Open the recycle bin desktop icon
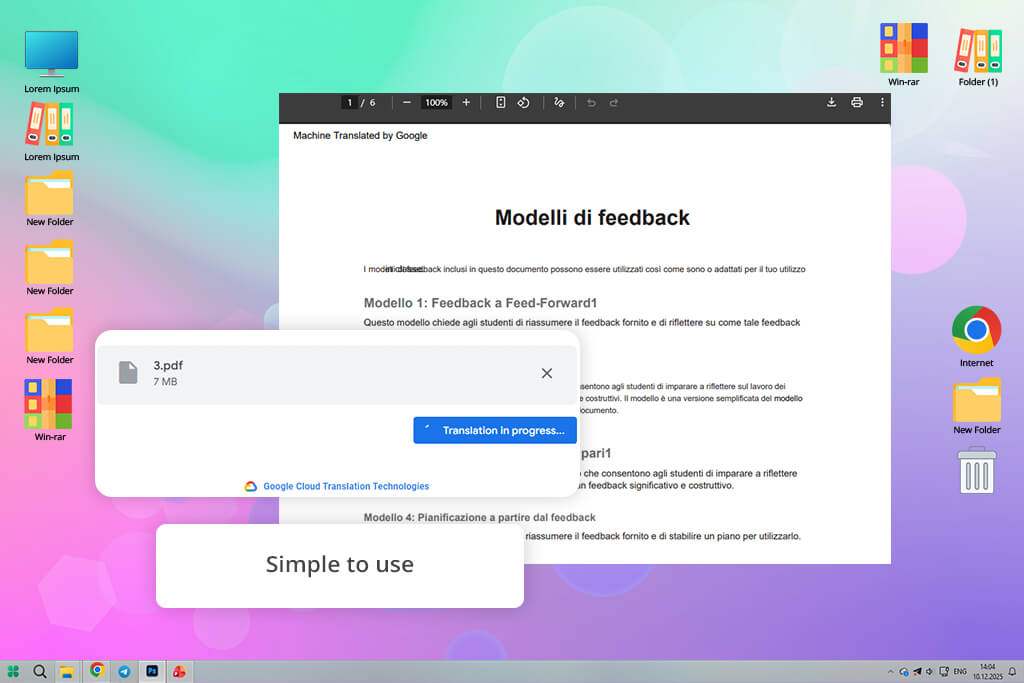Viewport: 1024px width, 683px height. click(977, 470)
